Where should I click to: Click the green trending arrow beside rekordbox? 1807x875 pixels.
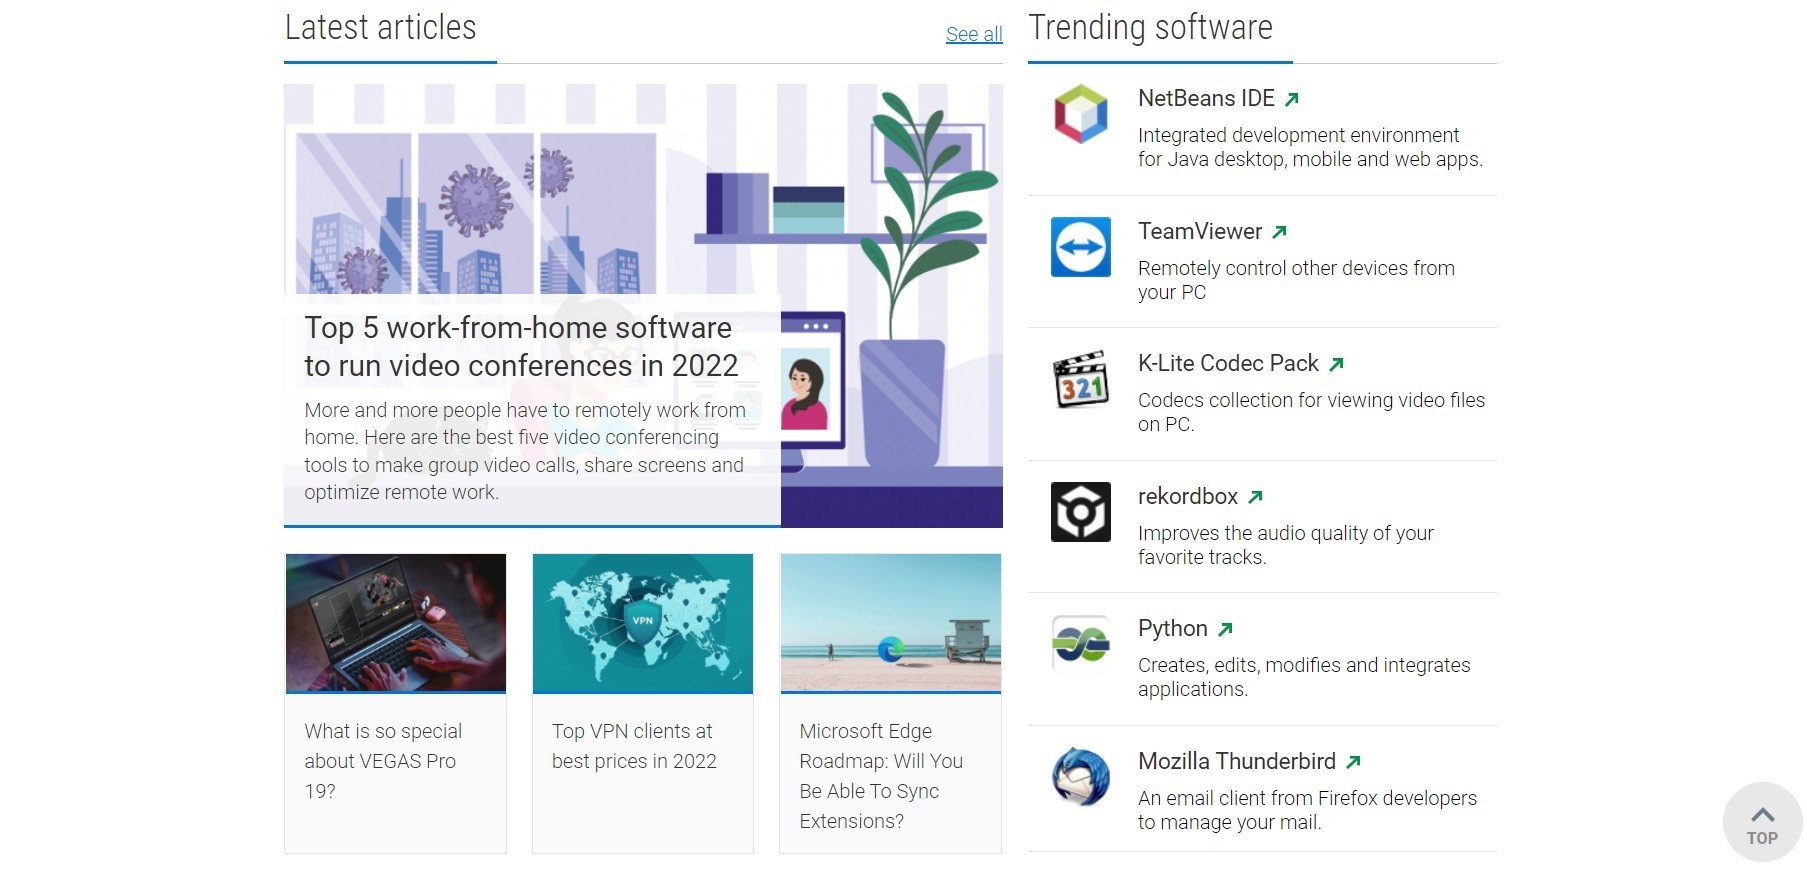tap(1255, 497)
